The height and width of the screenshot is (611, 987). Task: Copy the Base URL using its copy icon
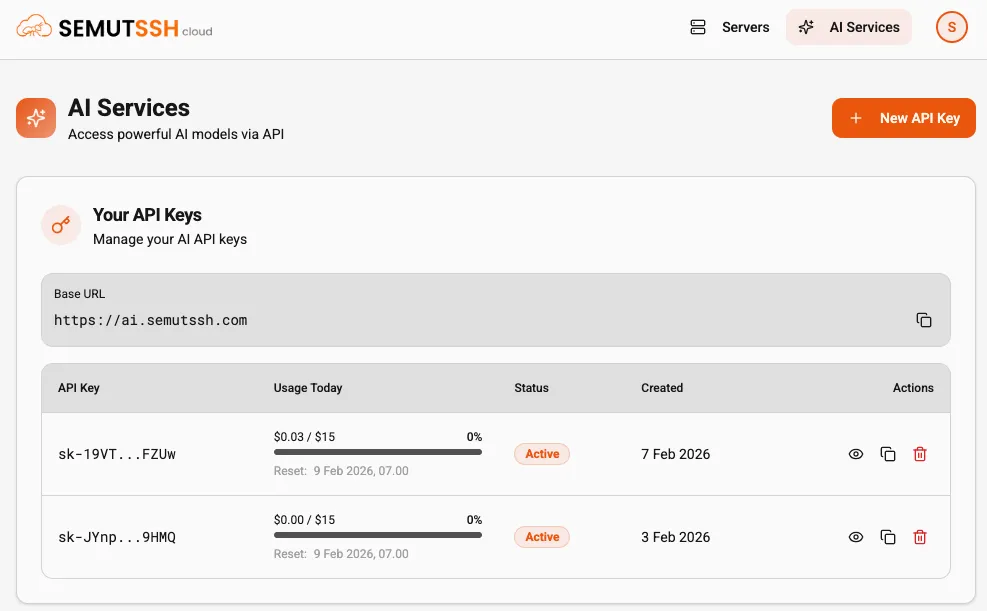click(923, 319)
